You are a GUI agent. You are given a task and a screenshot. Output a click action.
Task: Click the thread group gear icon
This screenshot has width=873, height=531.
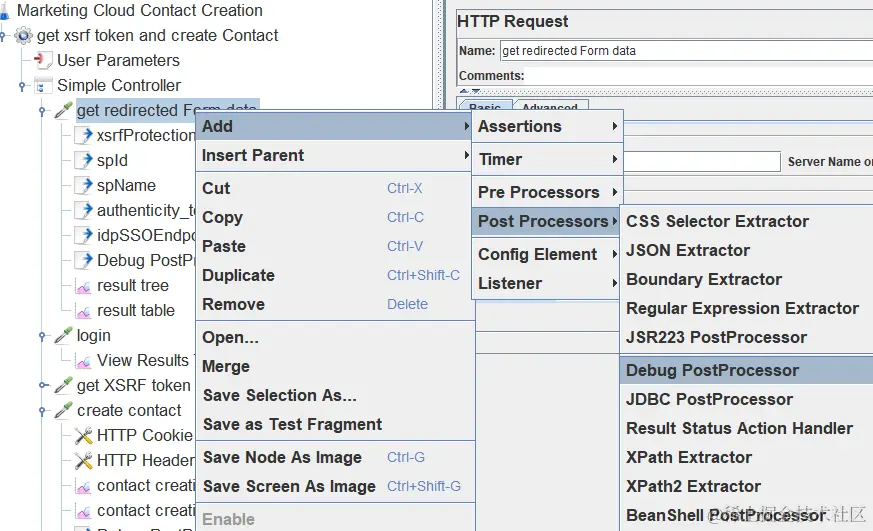(23, 36)
